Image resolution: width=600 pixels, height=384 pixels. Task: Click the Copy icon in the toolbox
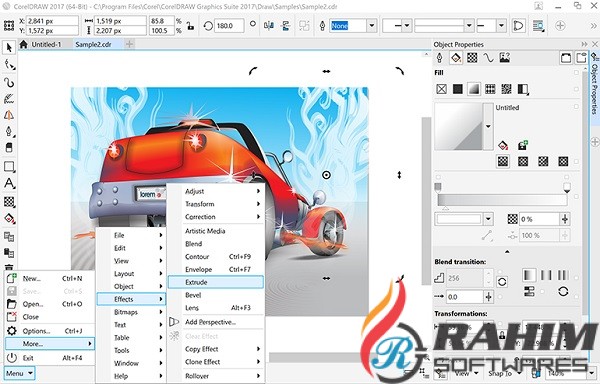click(x=9, y=237)
